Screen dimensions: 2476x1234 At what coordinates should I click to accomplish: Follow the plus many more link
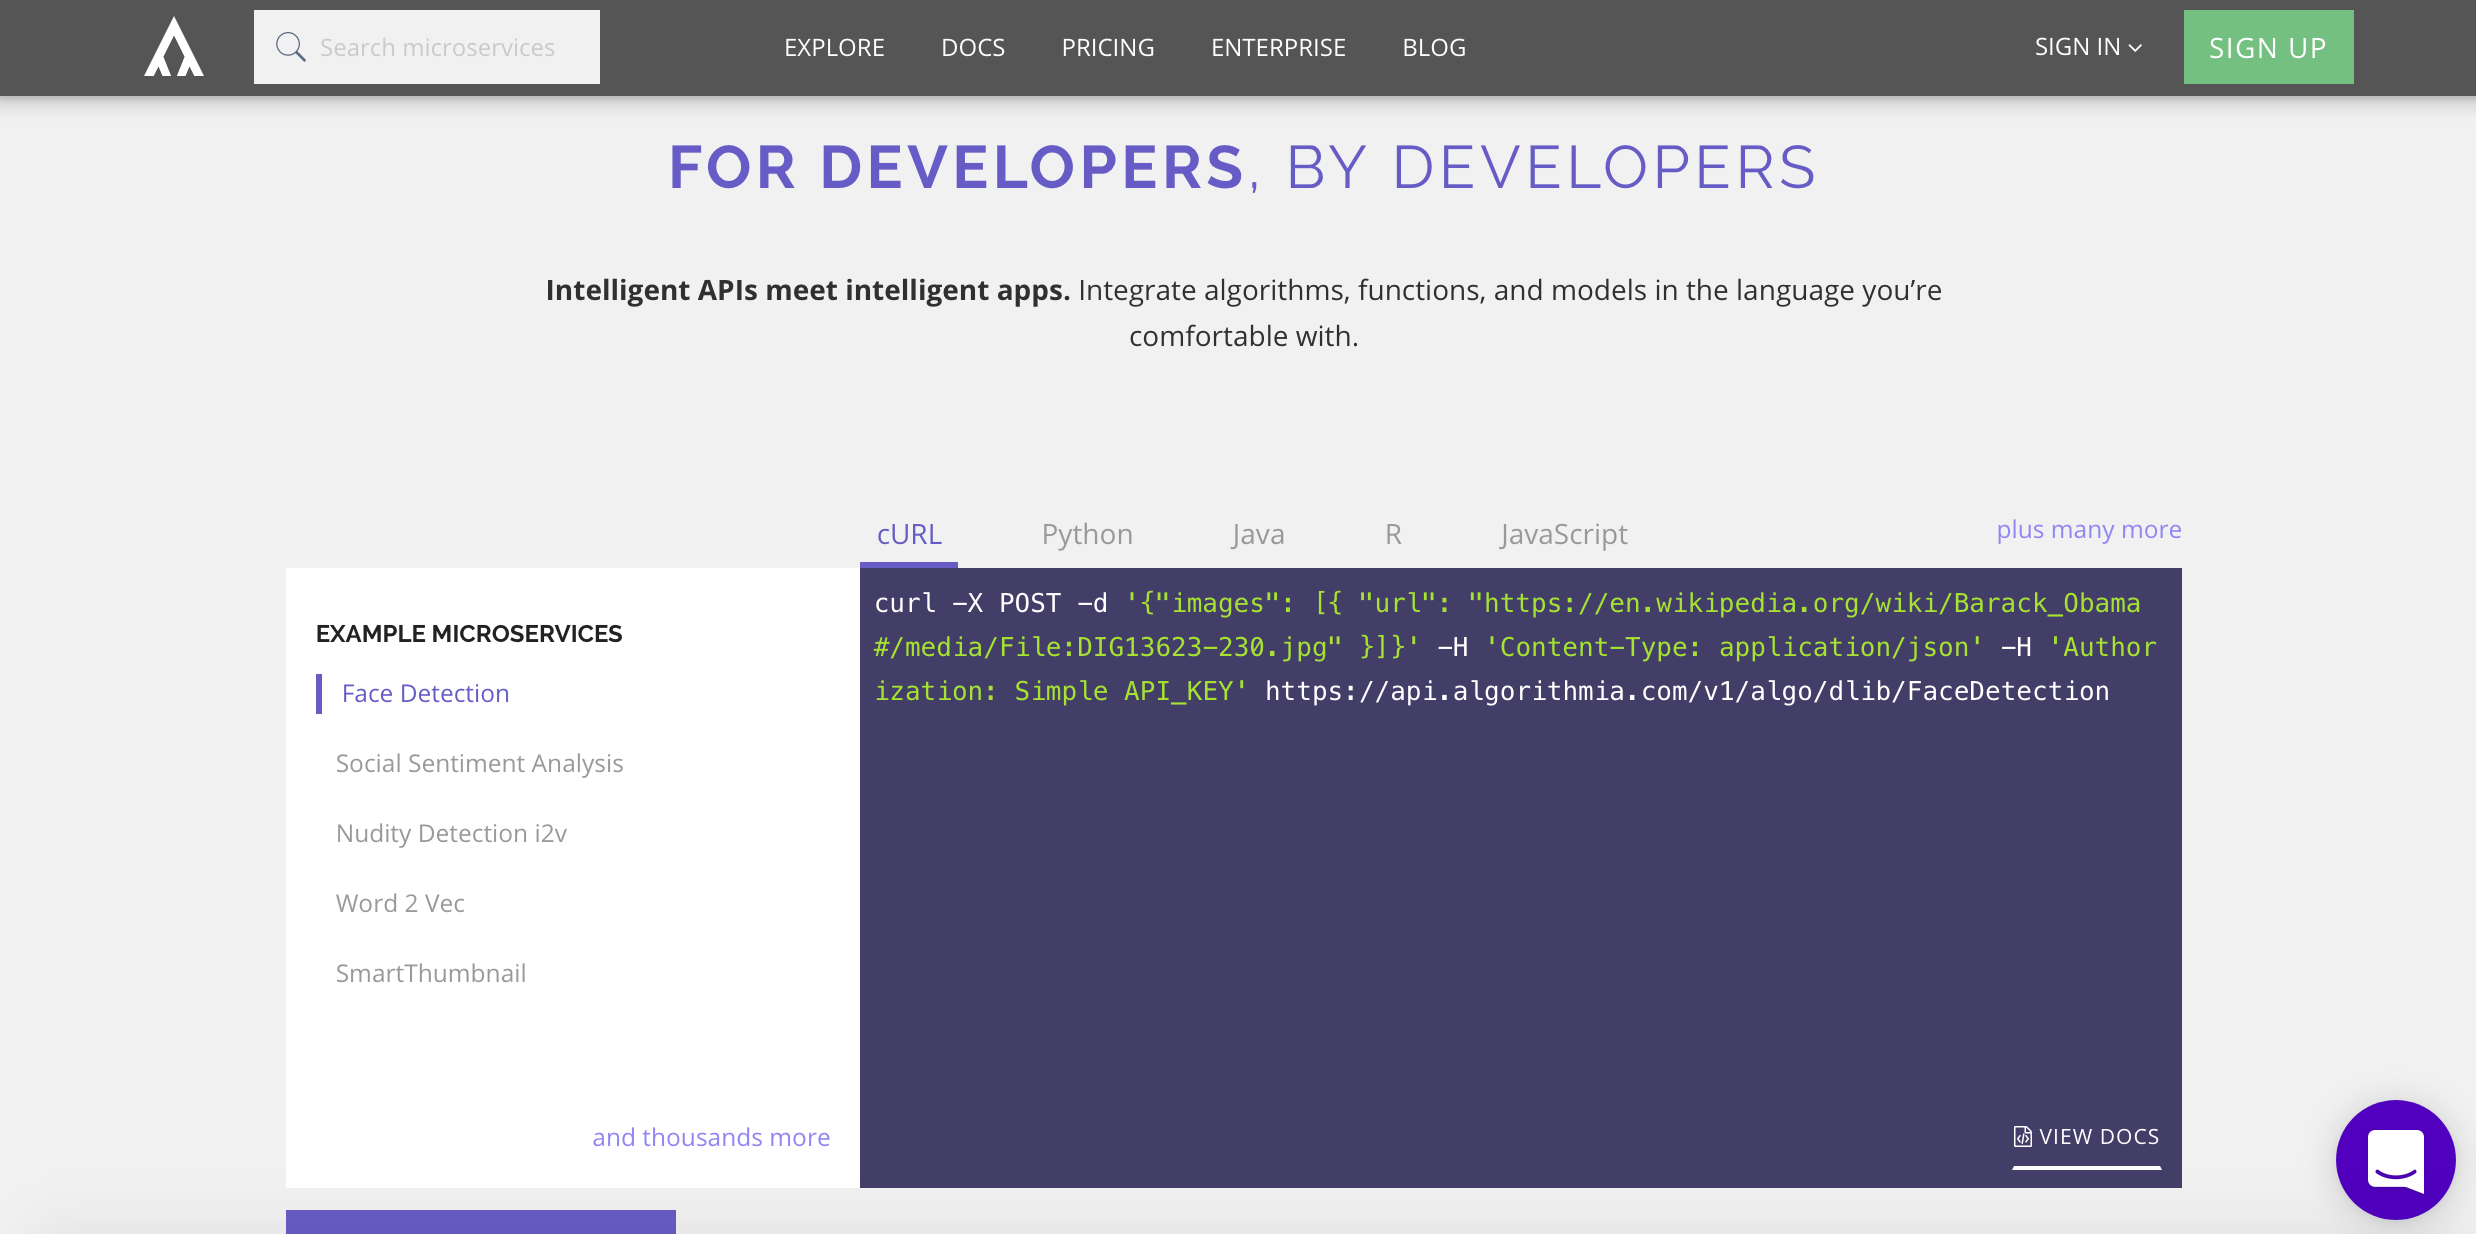click(2089, 529)
